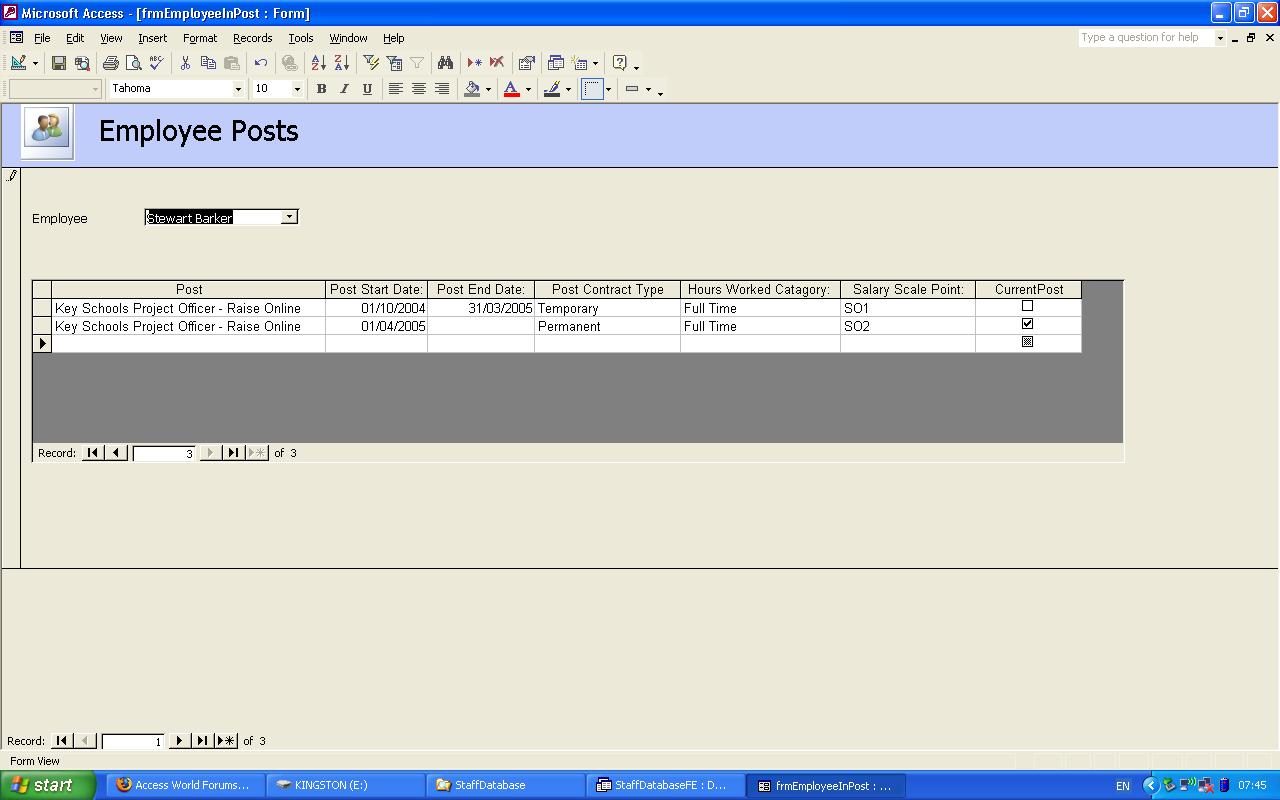Go to last record in subform navigator
The image size is (1280, 800).
click(233, 453)
